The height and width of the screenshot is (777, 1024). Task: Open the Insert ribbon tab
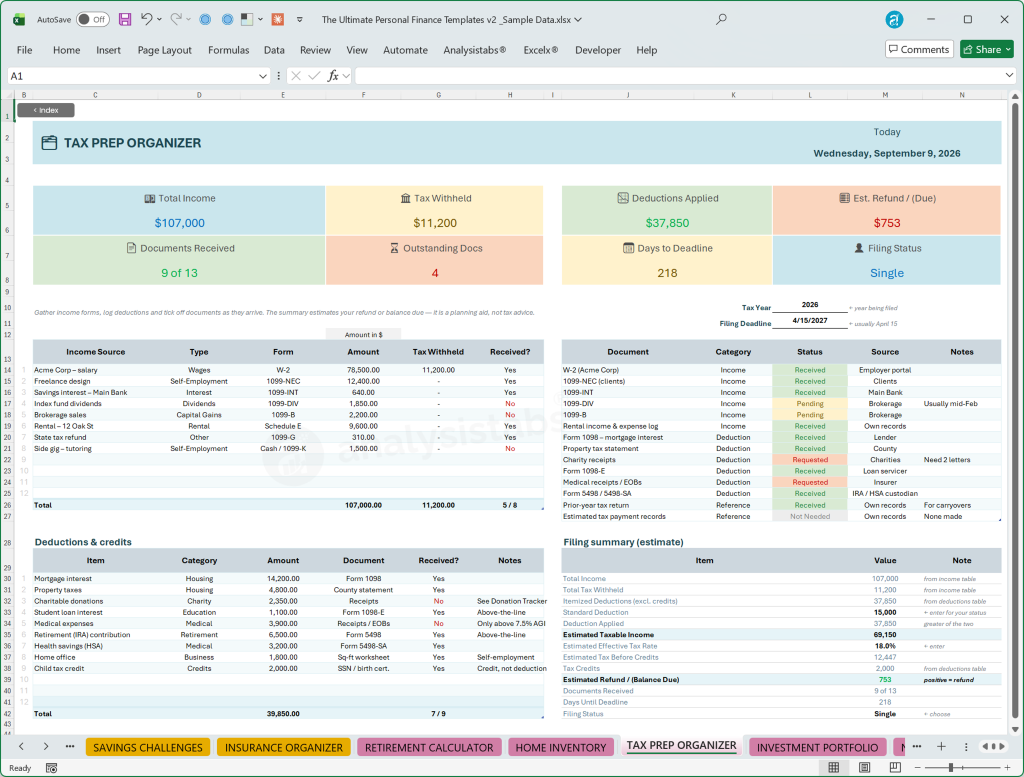click(108, 50)
